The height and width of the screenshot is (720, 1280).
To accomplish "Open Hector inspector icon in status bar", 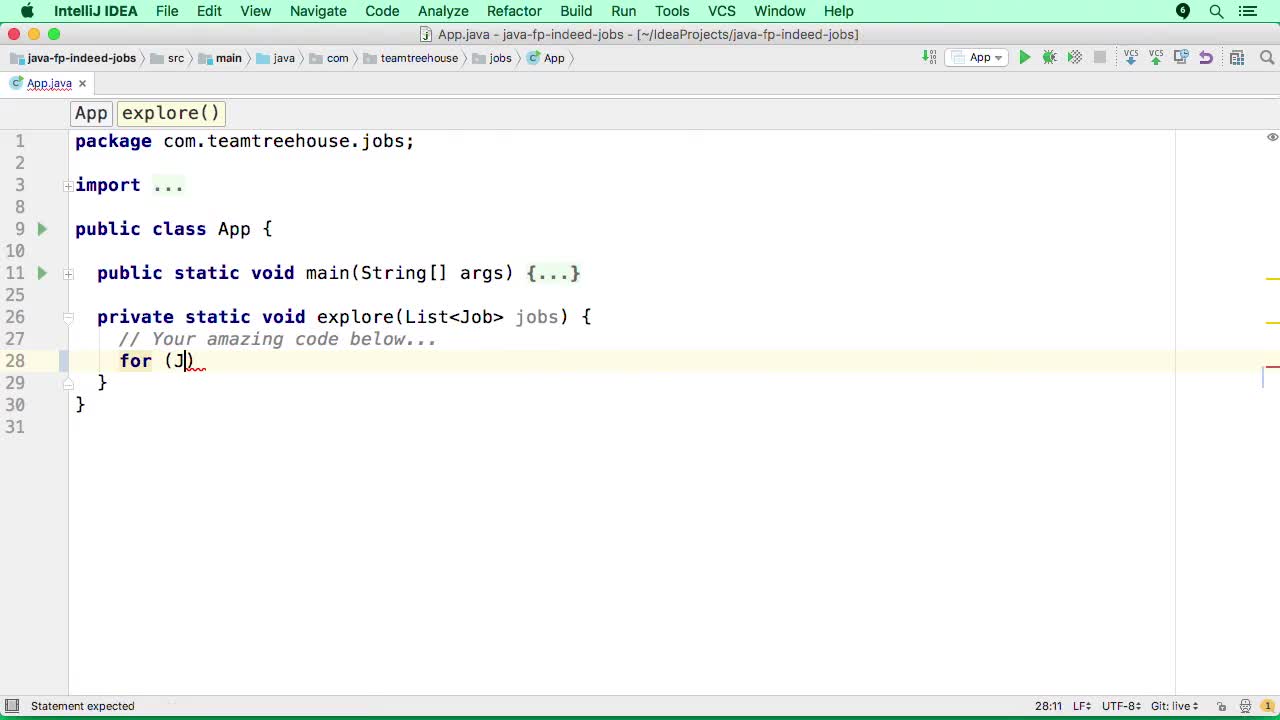I will 1246,706.
